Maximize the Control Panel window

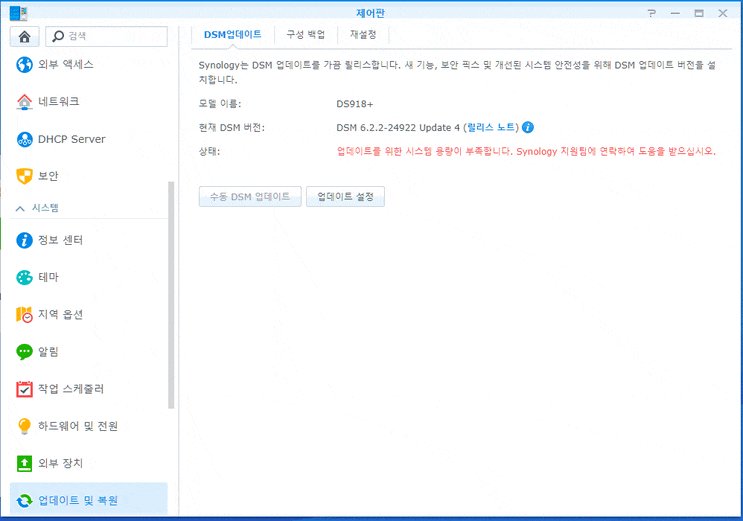pyautogui.click(x=699, y=13)
